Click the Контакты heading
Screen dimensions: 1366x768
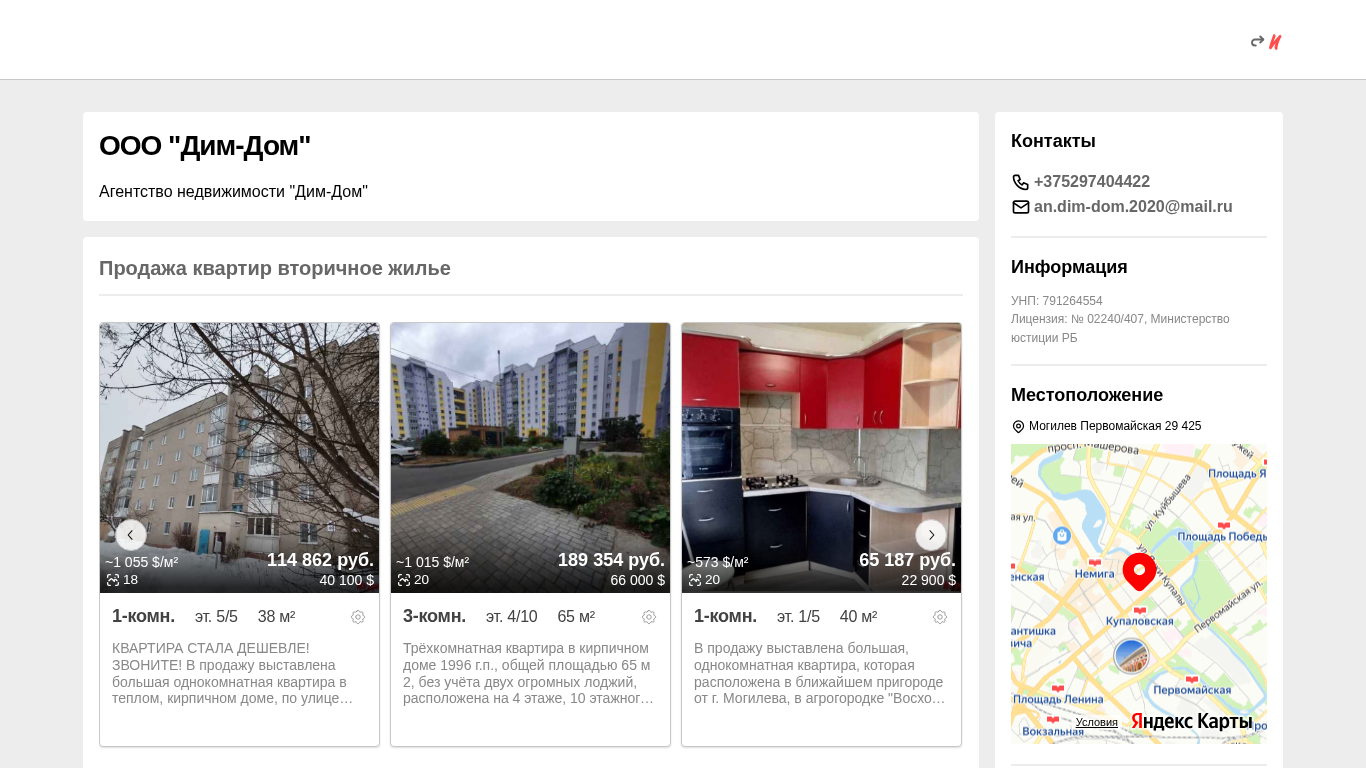[1053, 141]
